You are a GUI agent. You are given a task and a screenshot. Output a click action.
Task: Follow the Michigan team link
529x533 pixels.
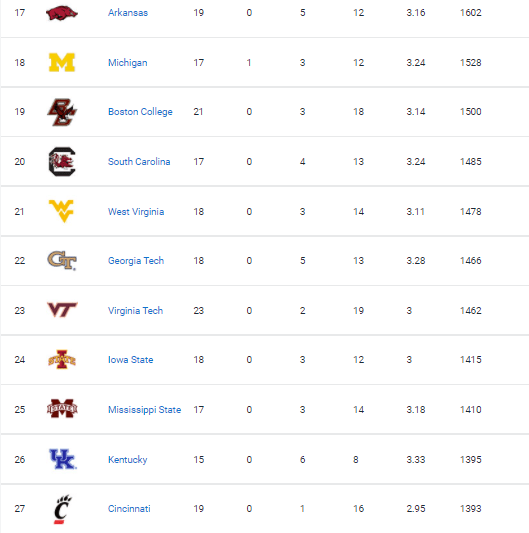[x=127, y=63]
